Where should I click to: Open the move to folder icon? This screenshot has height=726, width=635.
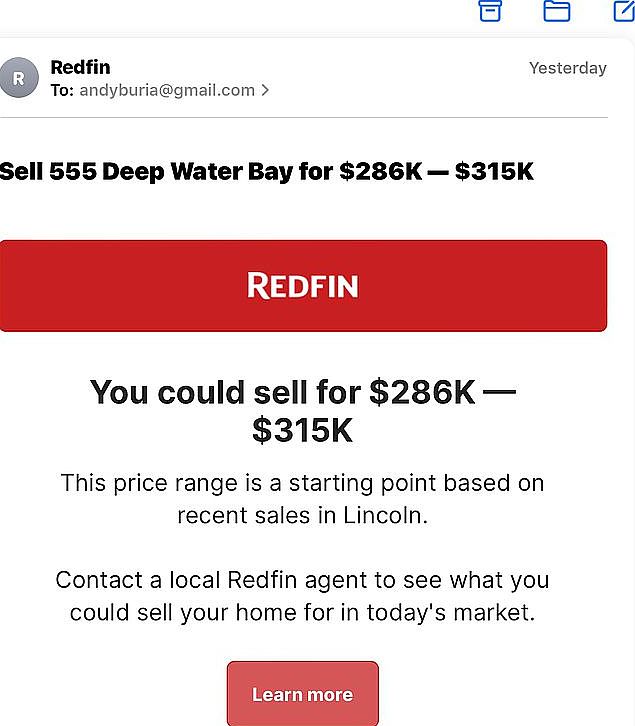(556, 10)
